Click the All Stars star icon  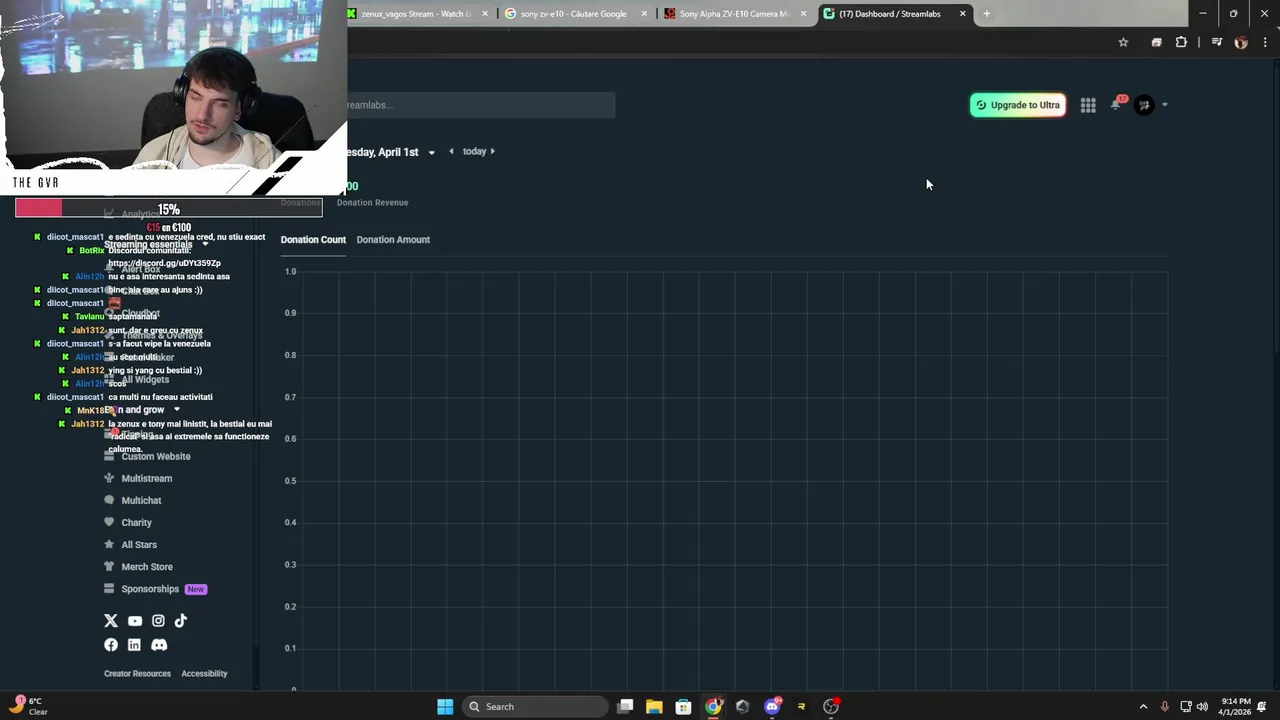[x=110, y=544]
